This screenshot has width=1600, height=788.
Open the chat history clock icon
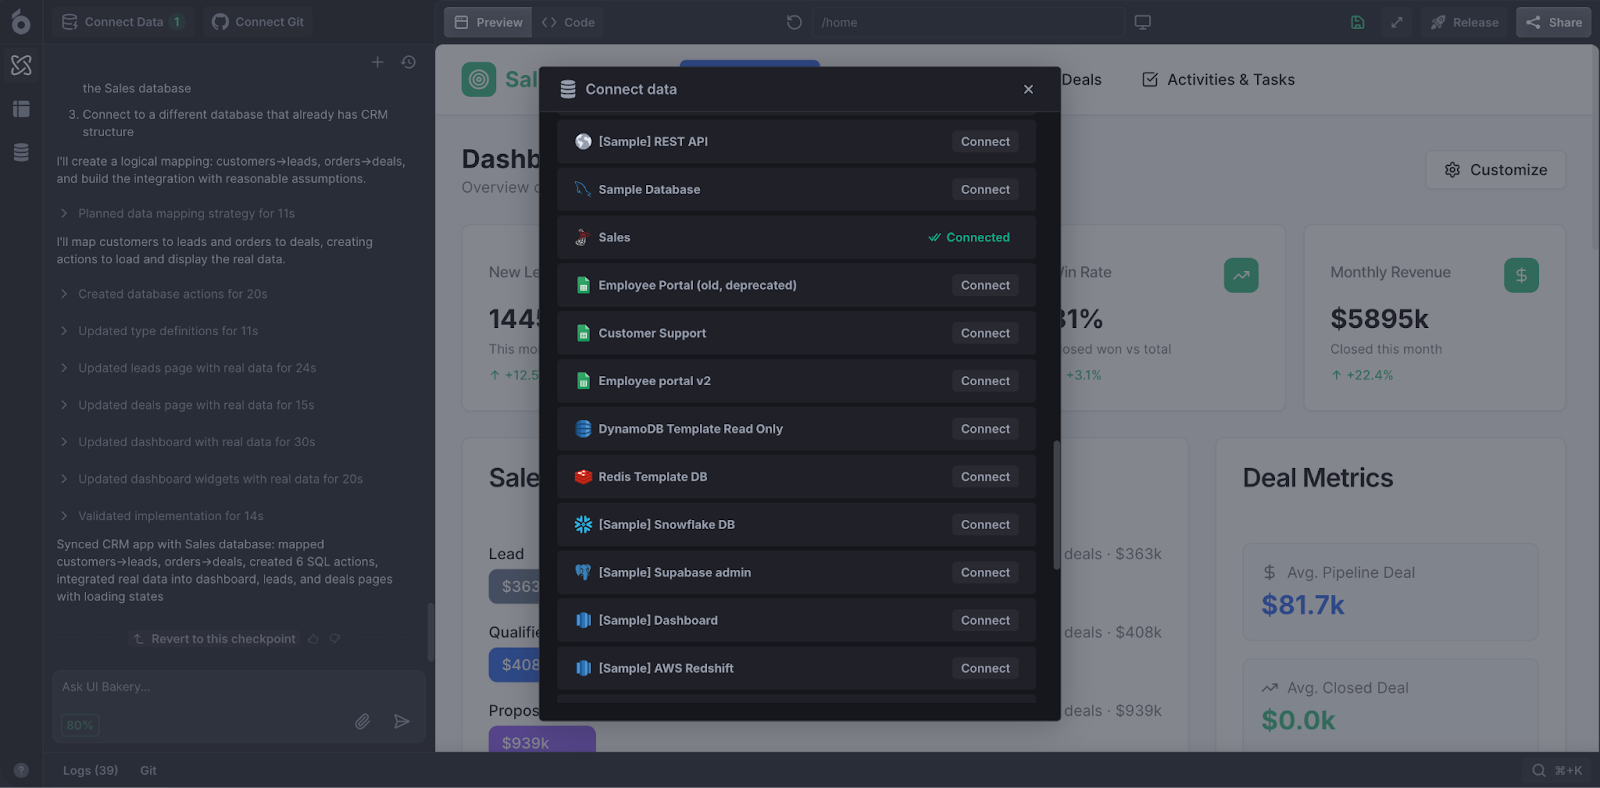tap(408, 62)
